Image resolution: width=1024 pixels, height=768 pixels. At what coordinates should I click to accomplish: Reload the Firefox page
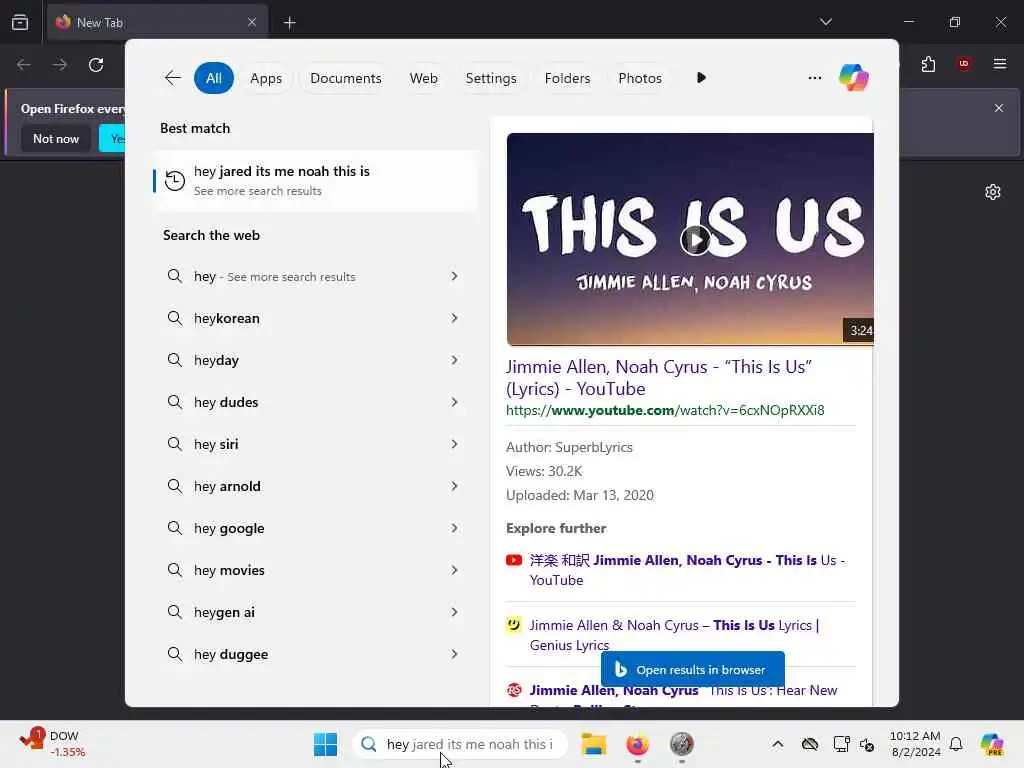(96, 65)
